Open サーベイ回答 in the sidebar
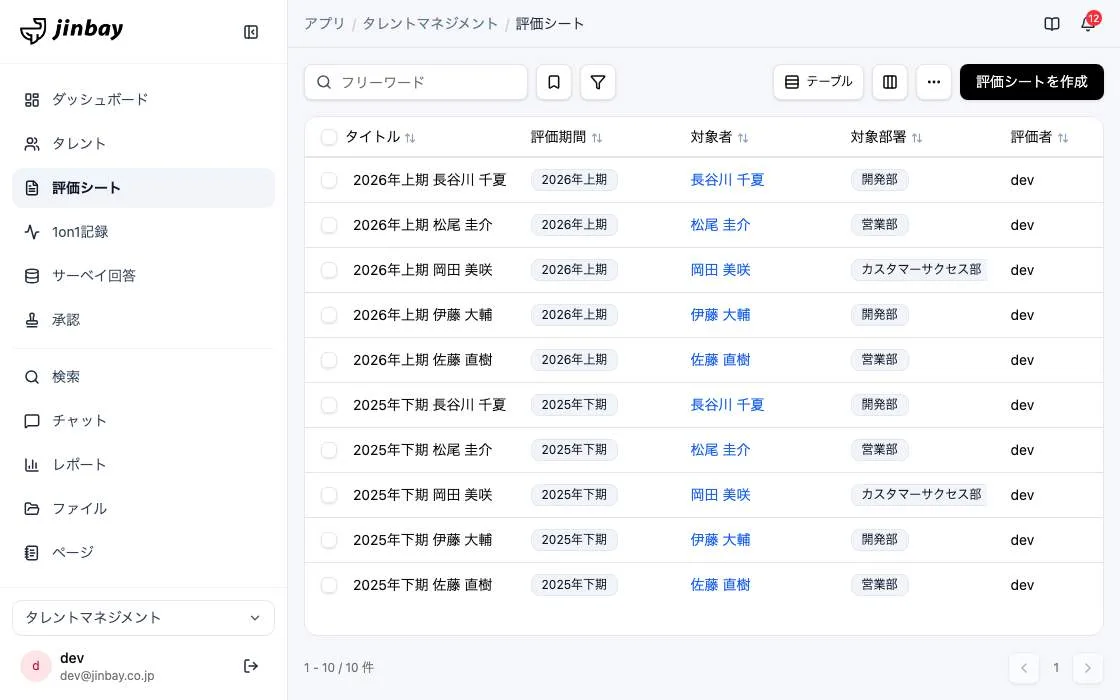The image size is (1120, 700). pyautogui.click(x=144, y=276)
